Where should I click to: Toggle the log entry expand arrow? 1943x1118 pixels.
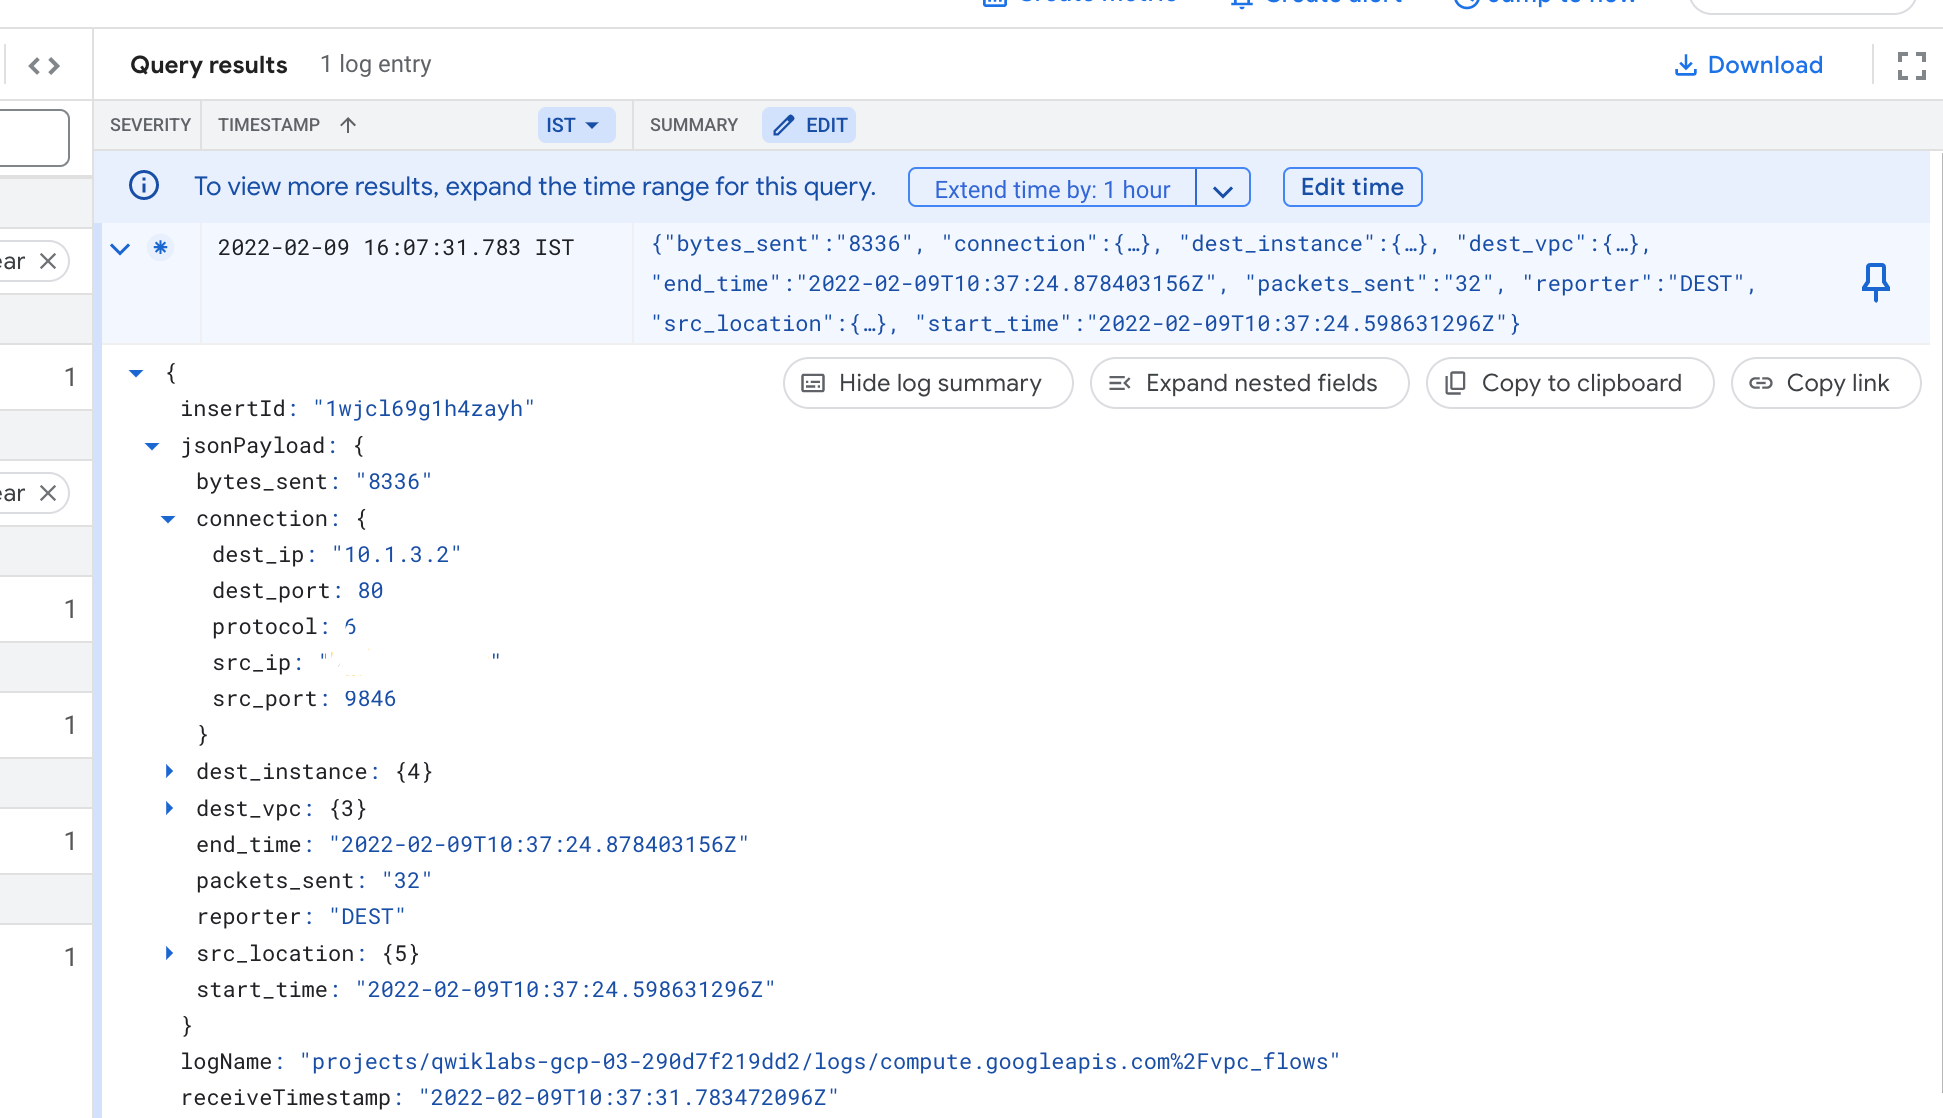(120, 245)
